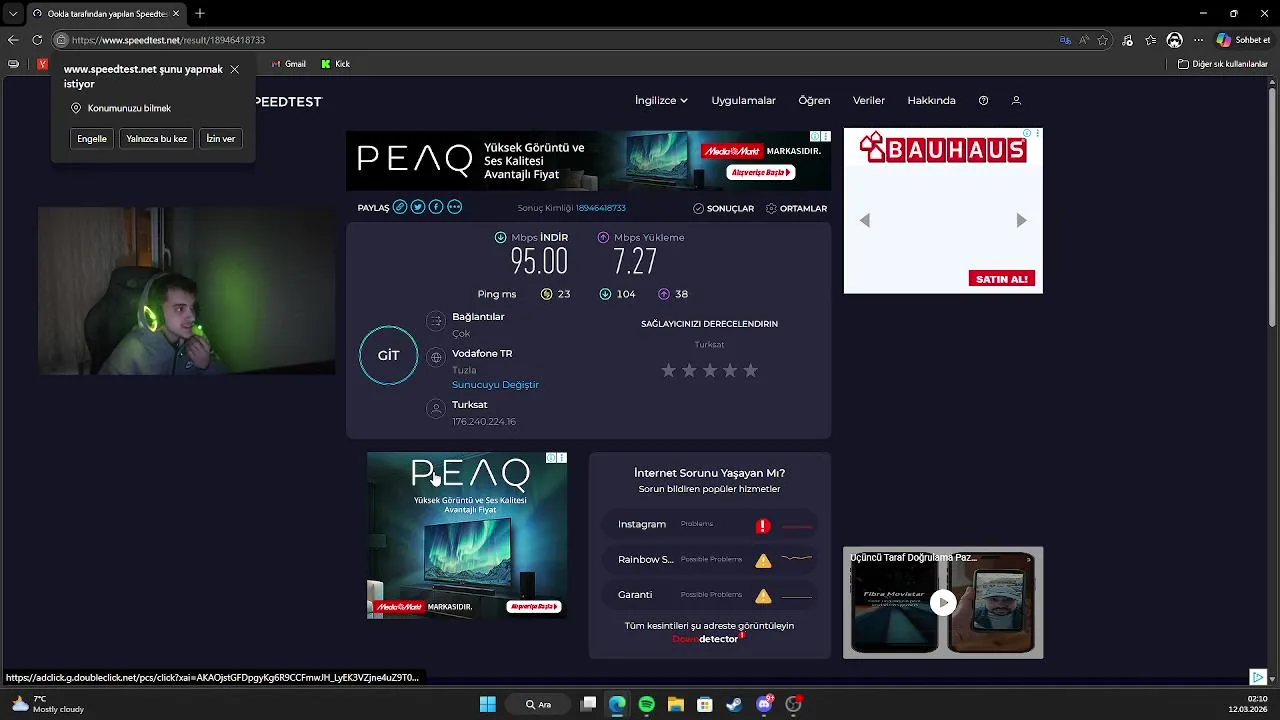Click Alışverişe Başla in top PEAQ banner
Image resolution: width=1280 pixels, height=720 pixels.
click(x=762, y=172)
